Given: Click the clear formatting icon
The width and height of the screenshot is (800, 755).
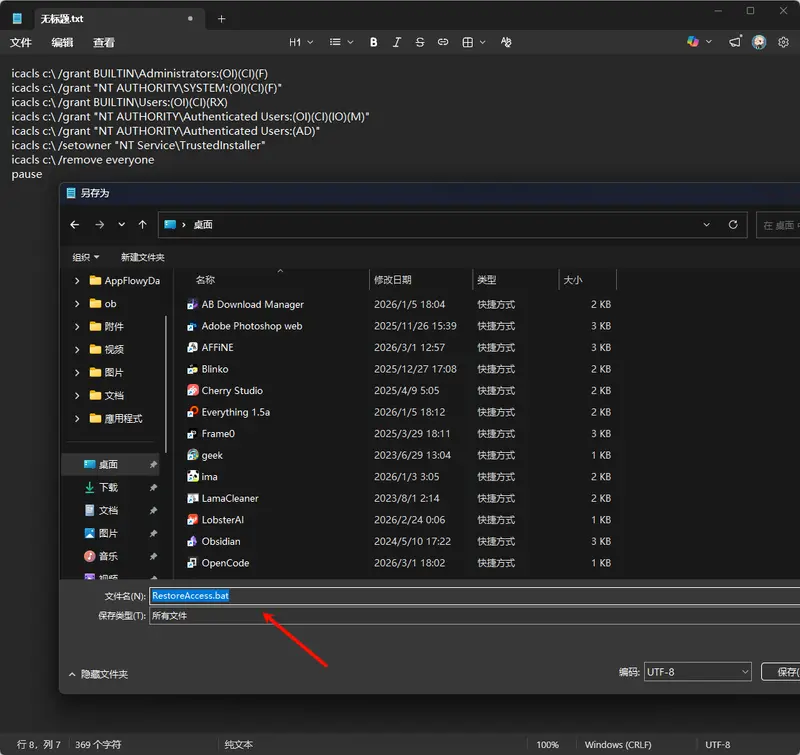Looking at the screenshot, I should [x=505, y=42].
